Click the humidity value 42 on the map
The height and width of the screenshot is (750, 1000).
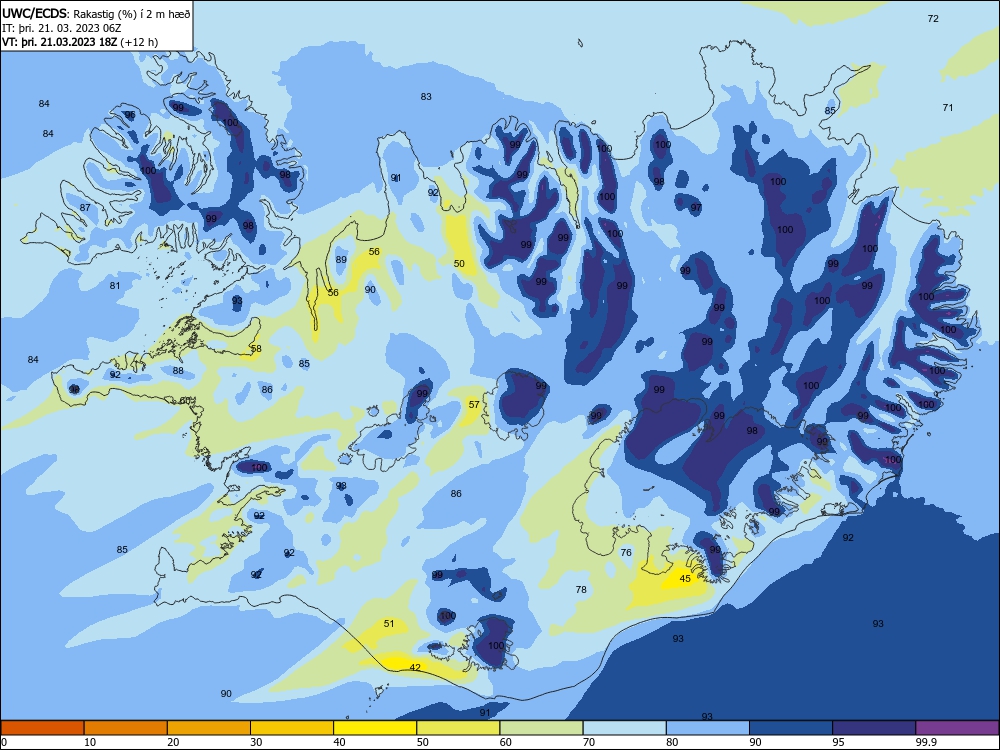tap(415, 667)
